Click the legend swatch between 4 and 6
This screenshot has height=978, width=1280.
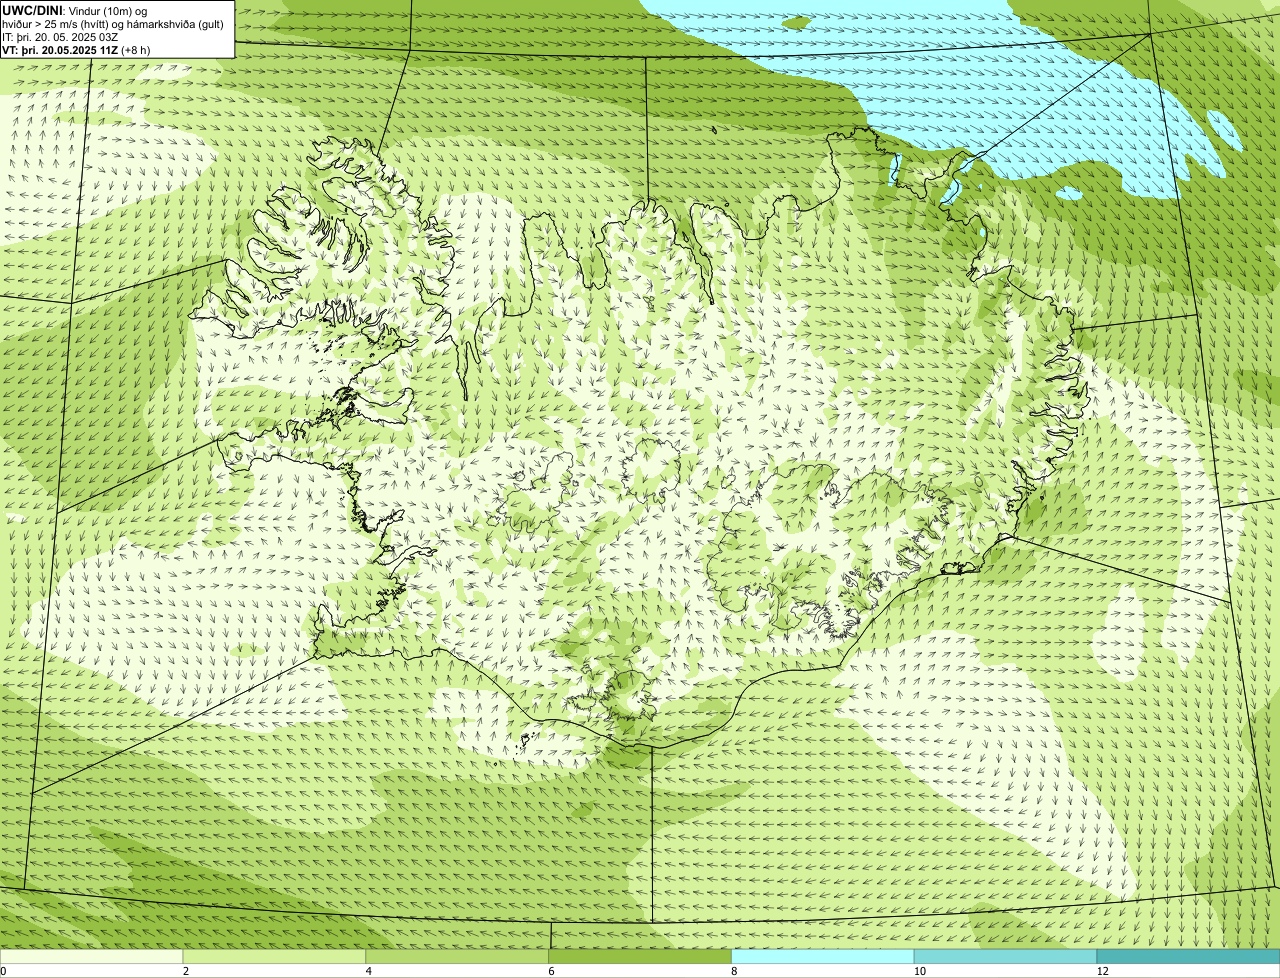point(457,957)
